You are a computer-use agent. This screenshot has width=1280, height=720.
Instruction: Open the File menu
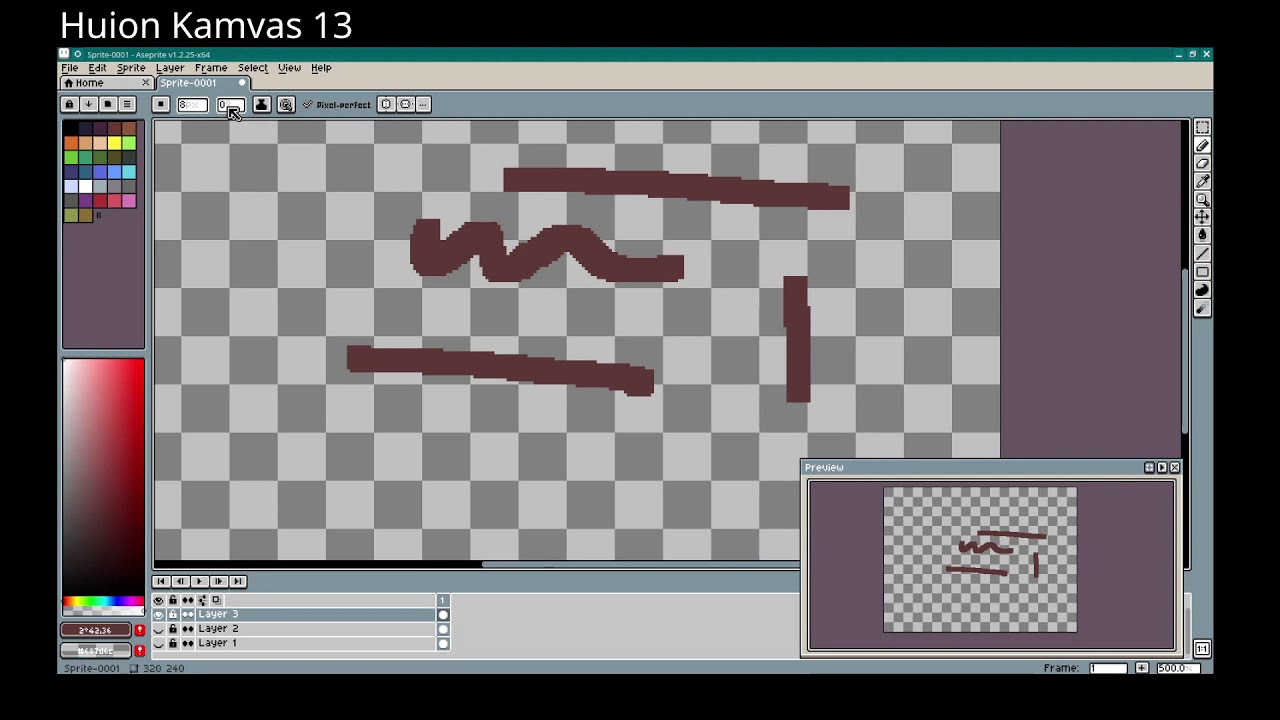coord(70,68)
